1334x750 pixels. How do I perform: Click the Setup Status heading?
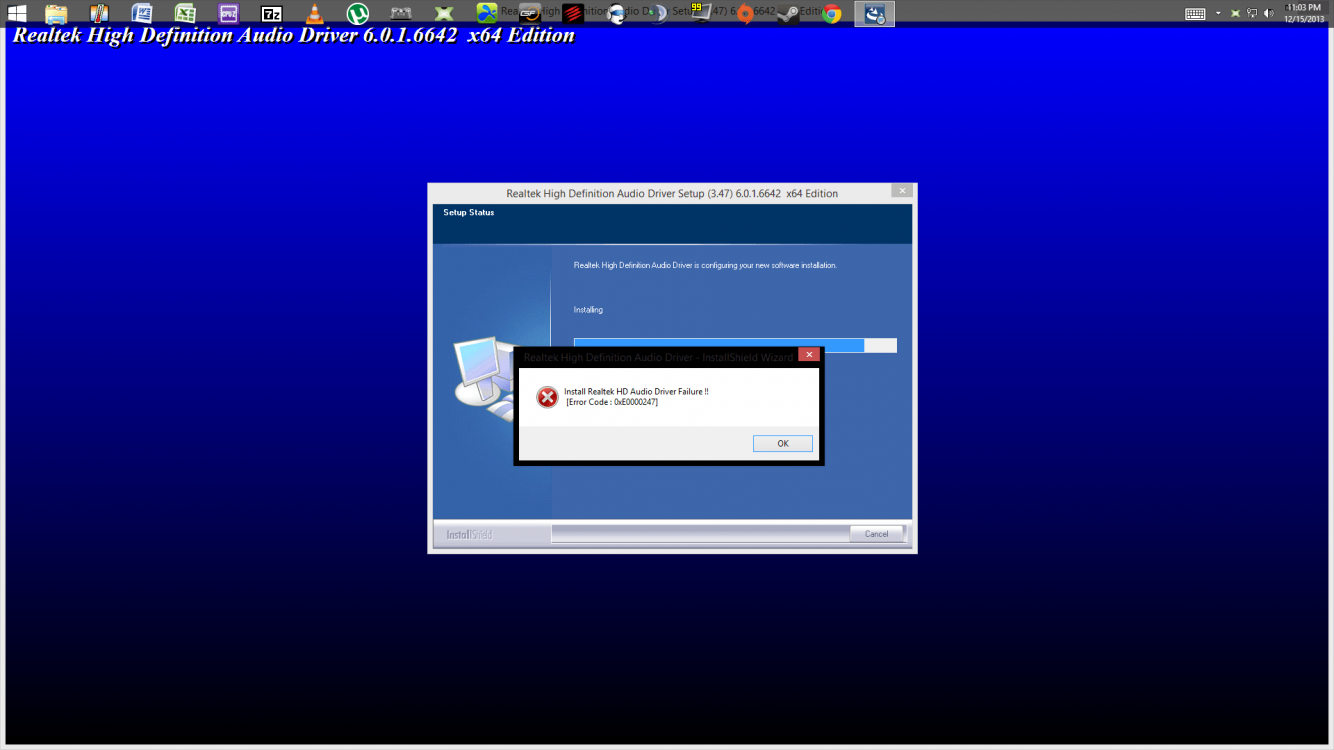[x=469, y=212]
